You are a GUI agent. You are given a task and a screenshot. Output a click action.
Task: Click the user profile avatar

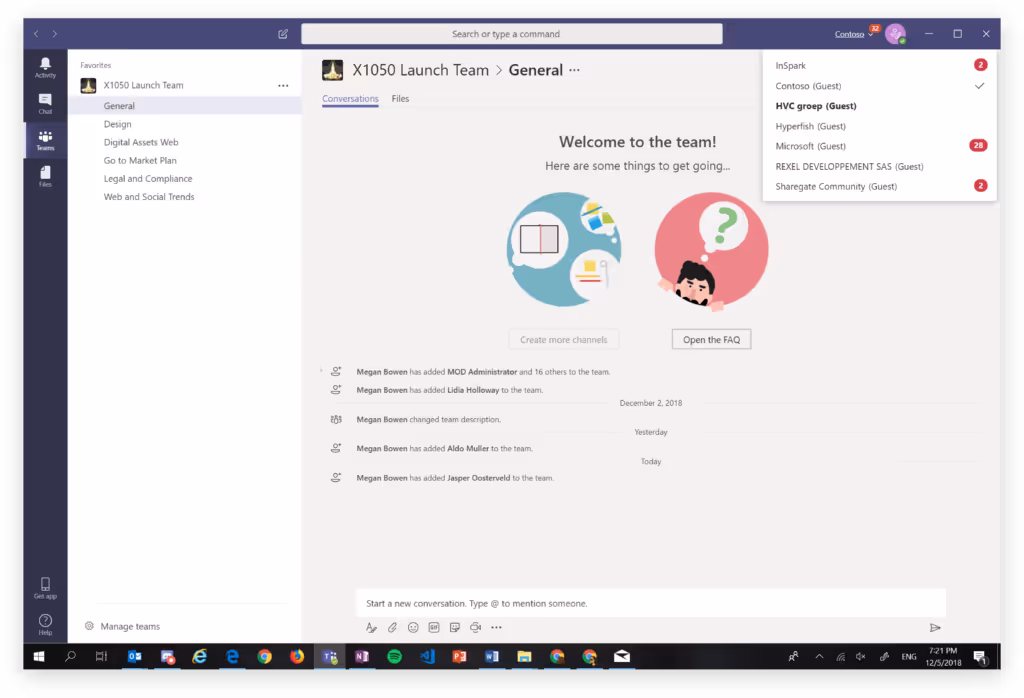pyautogui.click(x=895, y=33)
